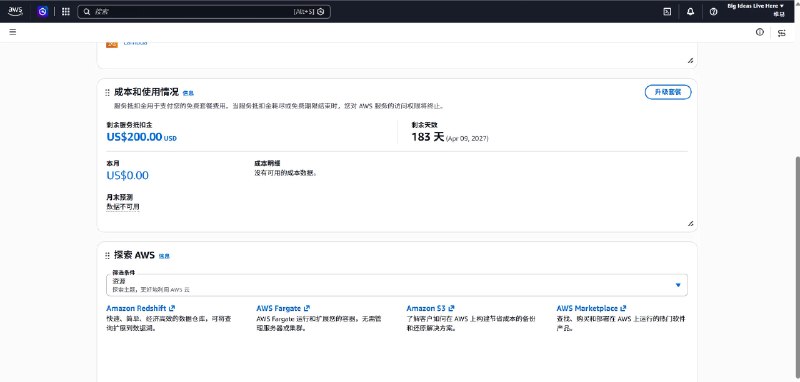
Task: Open the info link beside Explore AWS
Action: coord(164,256)
